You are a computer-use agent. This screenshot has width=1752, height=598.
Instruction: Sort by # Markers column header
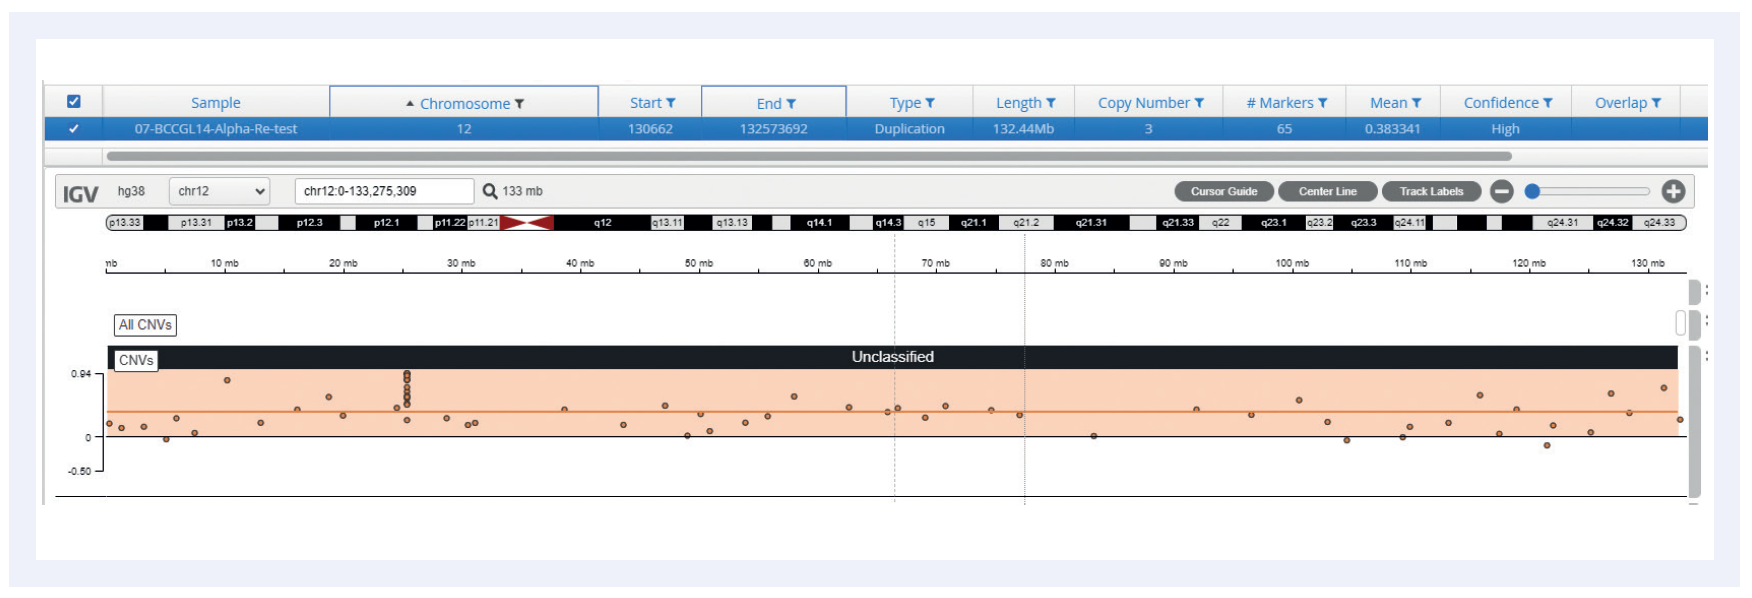click(x=1280, y=103)
